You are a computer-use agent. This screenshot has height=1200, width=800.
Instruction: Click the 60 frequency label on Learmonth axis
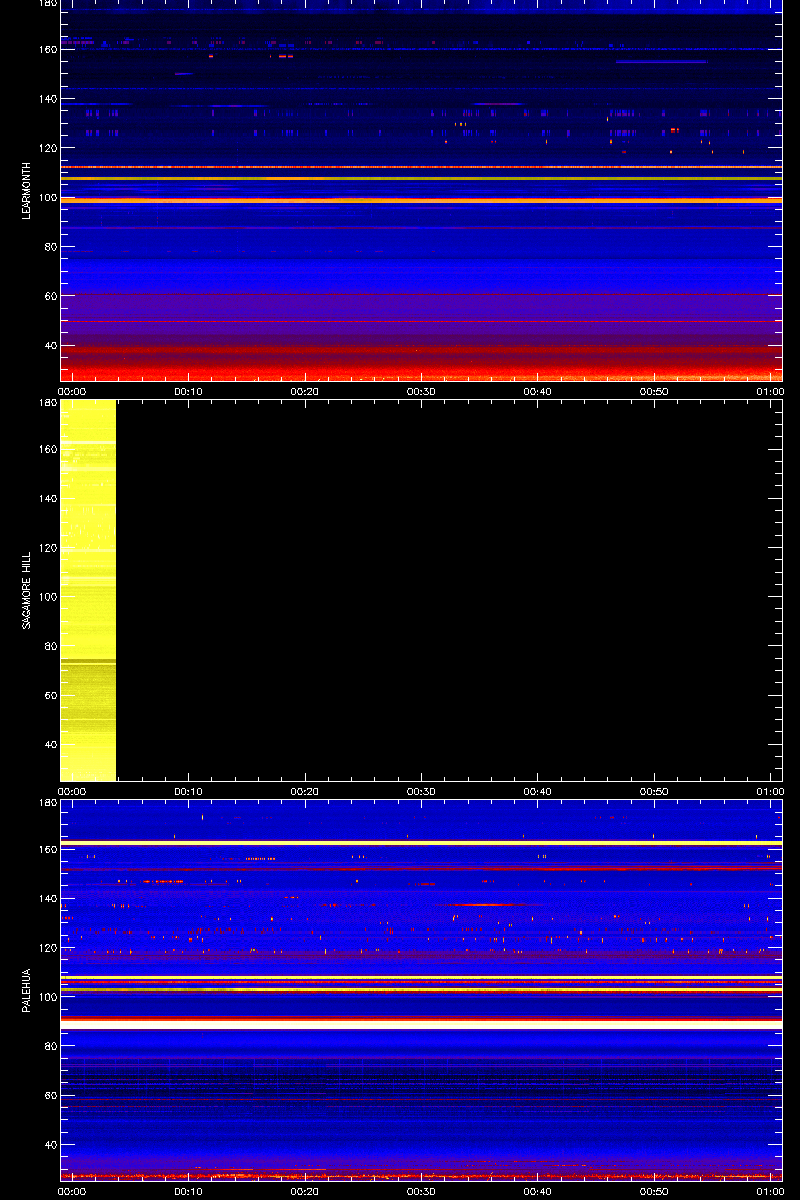[49, 296]
